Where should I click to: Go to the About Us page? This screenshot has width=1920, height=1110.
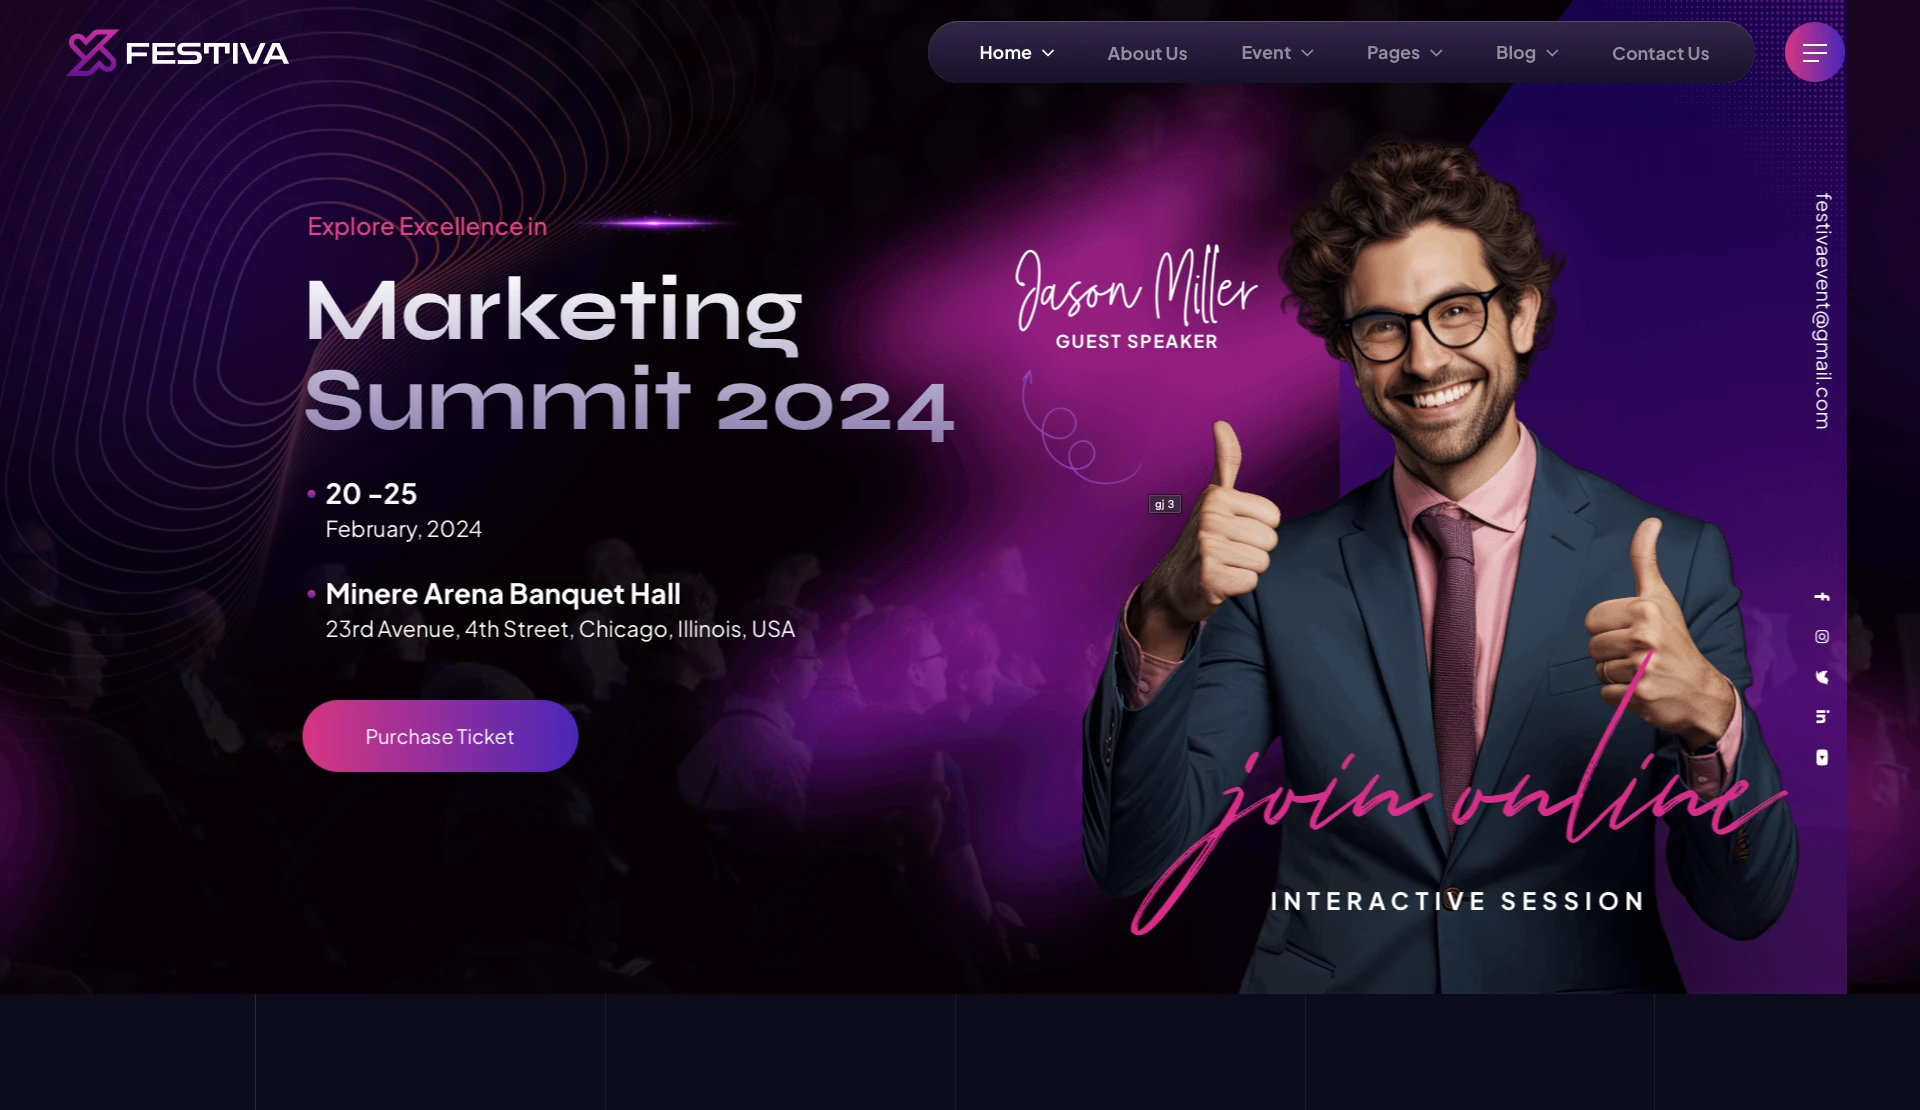1147,53
